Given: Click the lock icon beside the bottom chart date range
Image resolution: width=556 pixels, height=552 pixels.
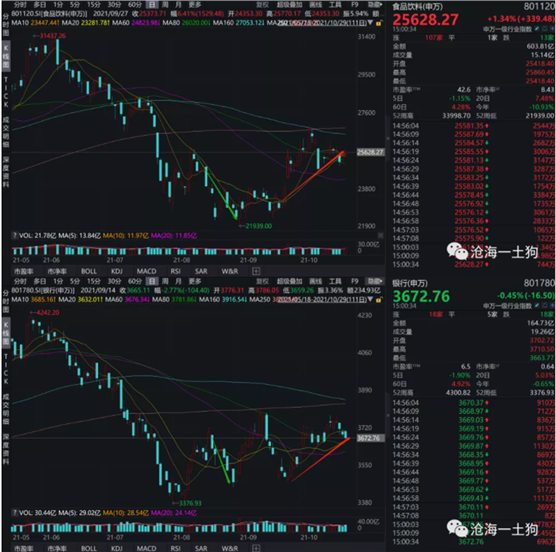Looking at the screenshot, I should tap(379, 300).
